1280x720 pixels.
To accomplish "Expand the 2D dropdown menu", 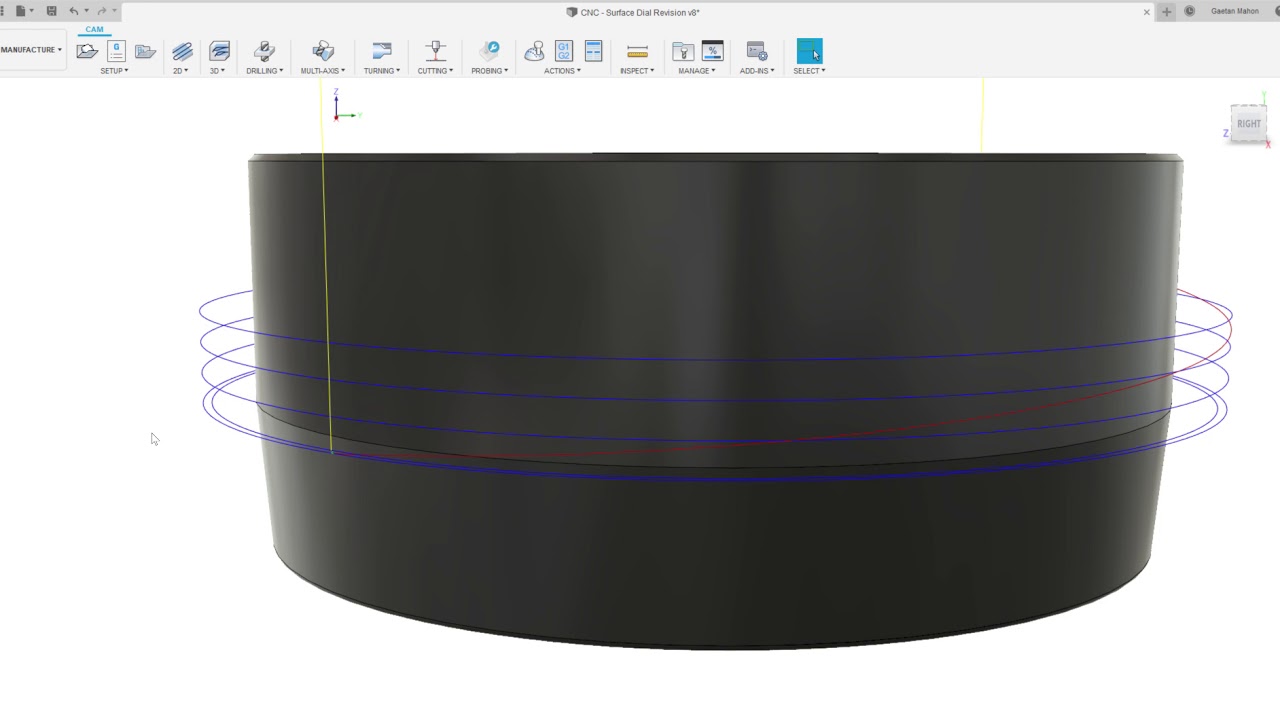I will (x=181, y=71).
